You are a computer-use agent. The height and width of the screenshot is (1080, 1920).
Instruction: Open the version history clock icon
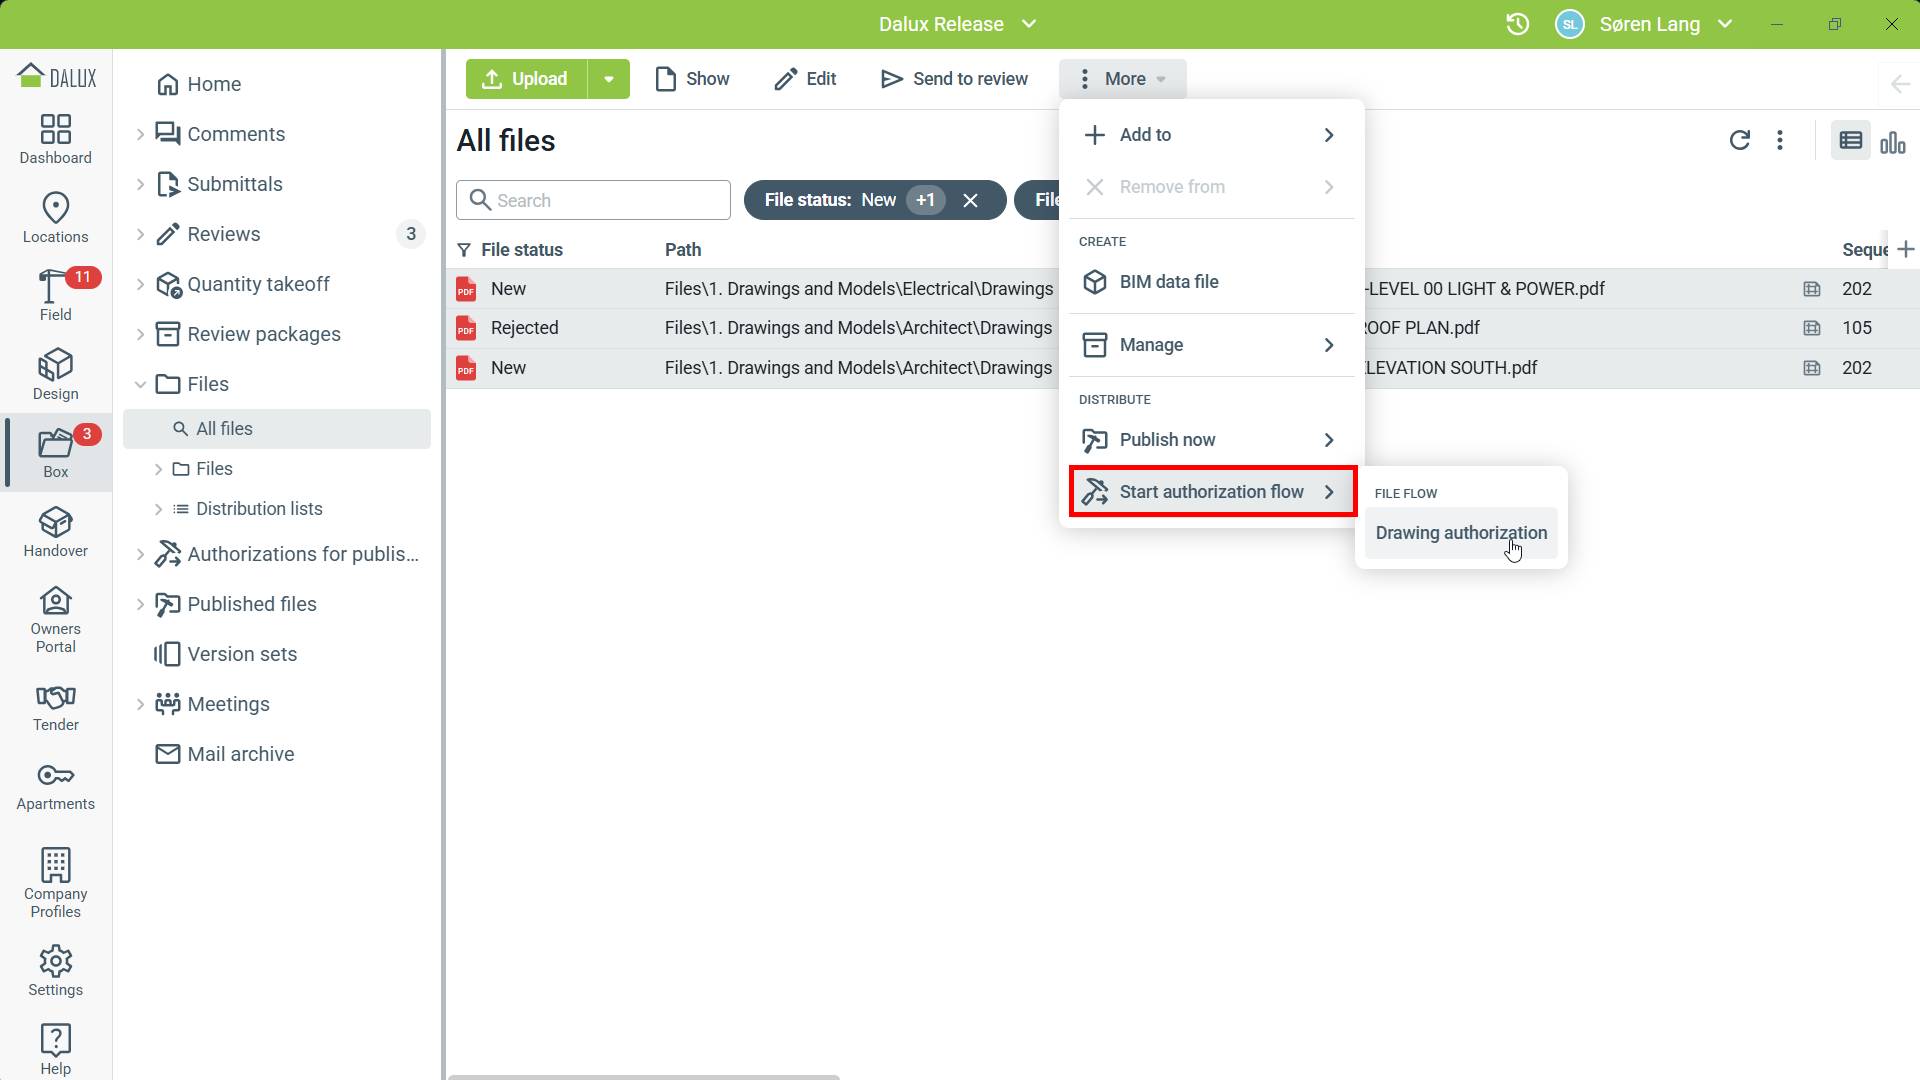(x=1518, y=24)
